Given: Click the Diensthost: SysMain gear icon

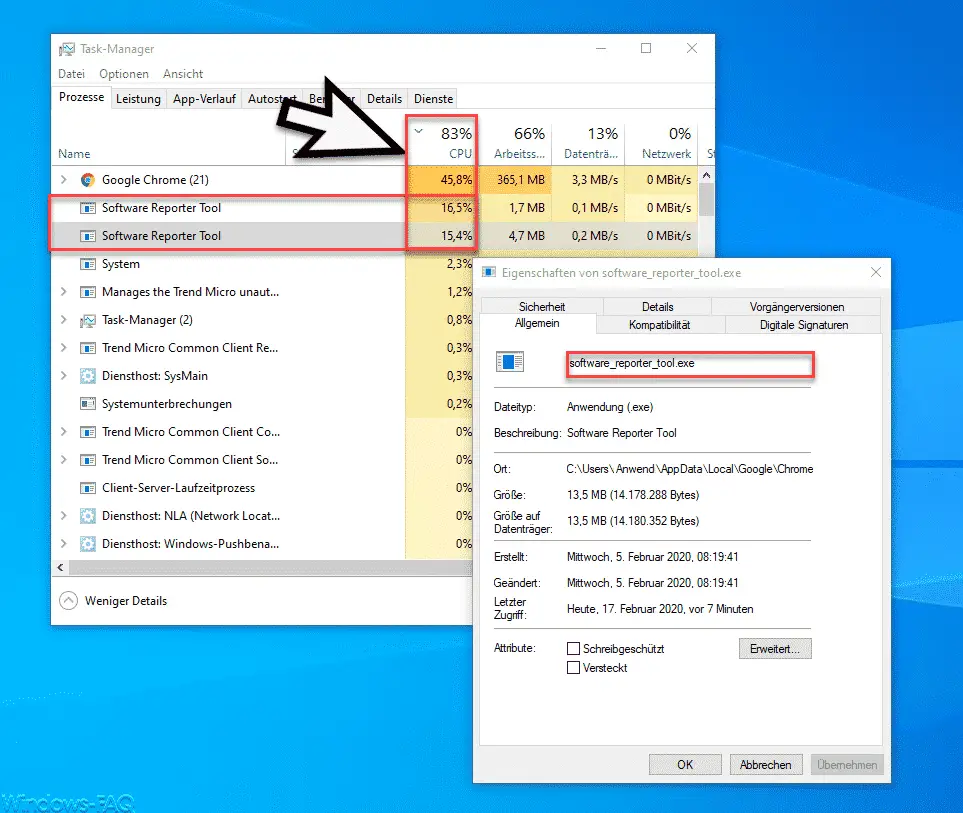Looking at the screenshot, I should 88,376.
